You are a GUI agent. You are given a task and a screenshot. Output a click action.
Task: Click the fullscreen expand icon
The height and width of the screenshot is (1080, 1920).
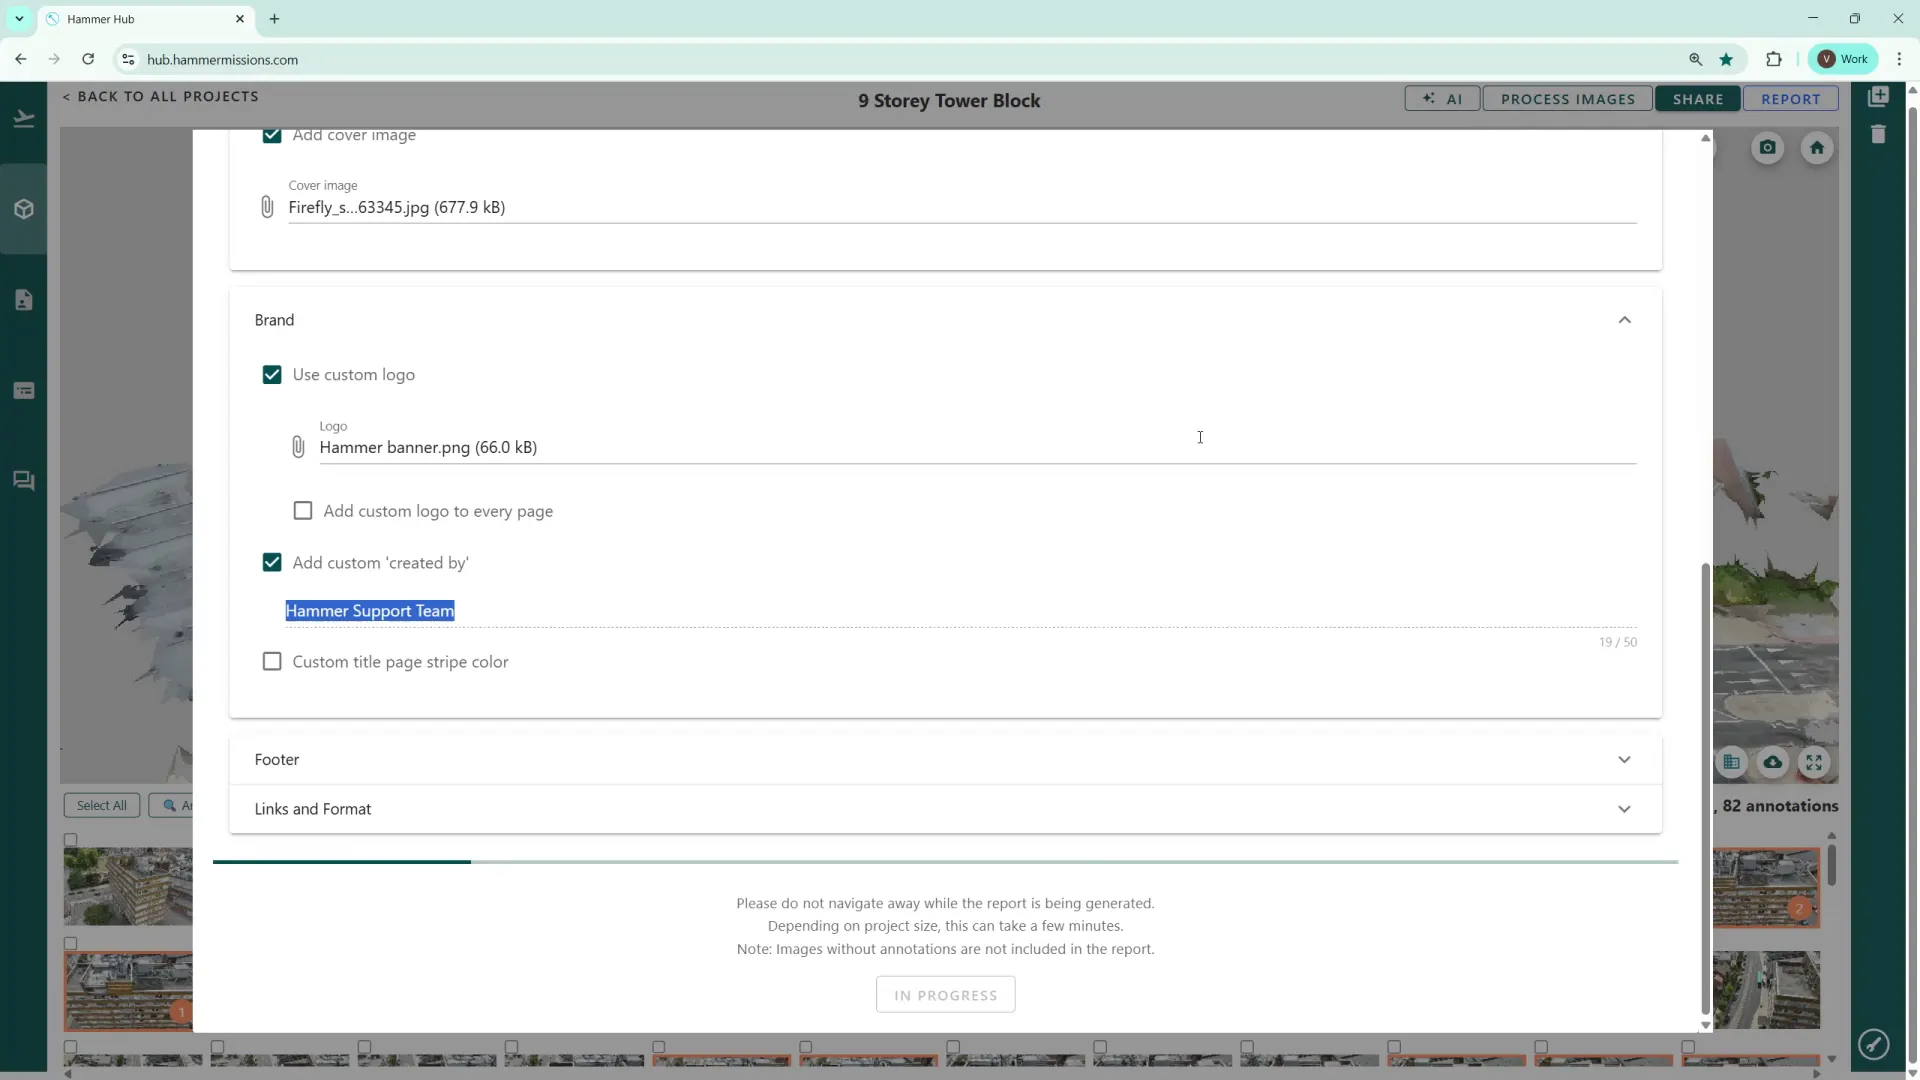point(1814,763)
